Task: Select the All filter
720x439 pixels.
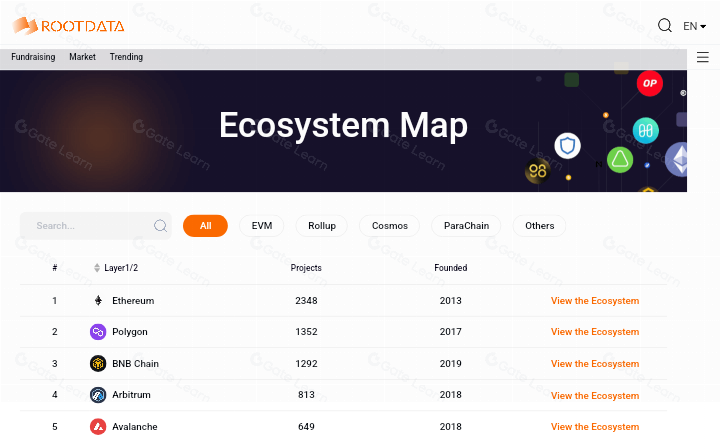Action: coord(205,225)
